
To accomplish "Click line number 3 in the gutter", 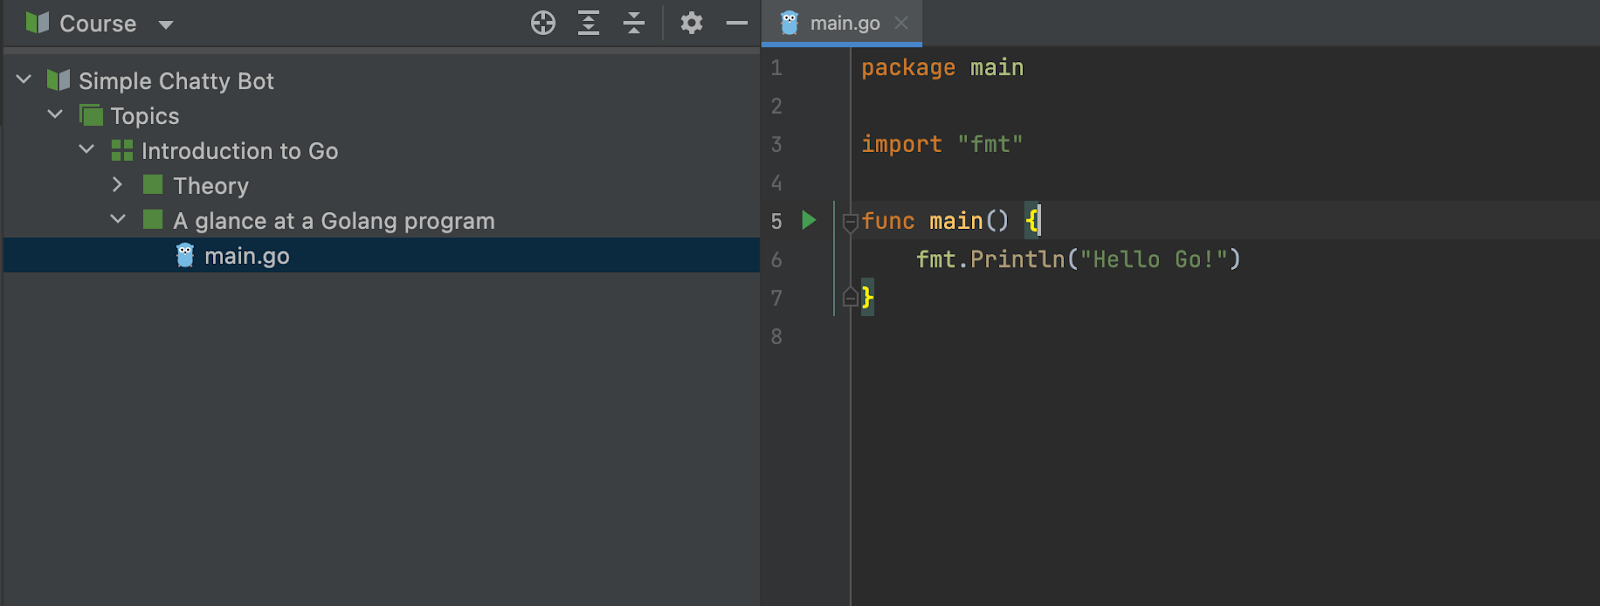I will (776, 144).
